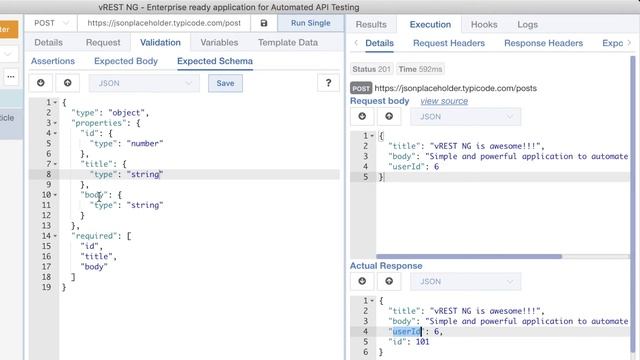Click the Run Single button
Image resolution: width=640 pixels, height=360 pixels.
[311, 23]
